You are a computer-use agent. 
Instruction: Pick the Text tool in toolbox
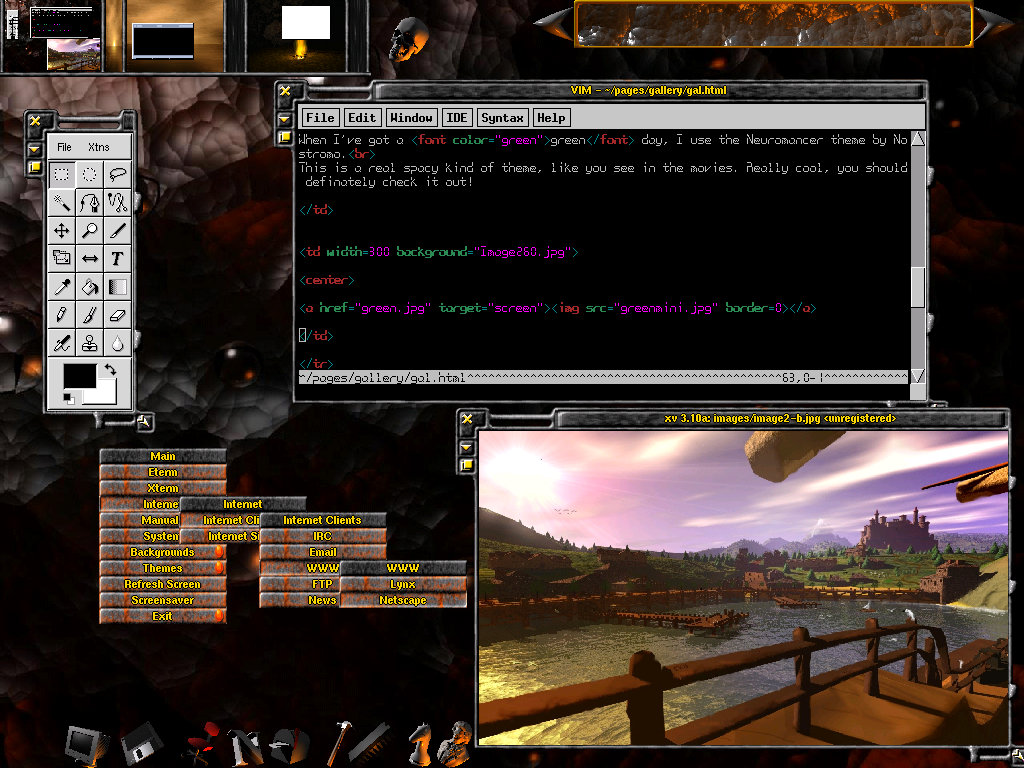(117, 258)
